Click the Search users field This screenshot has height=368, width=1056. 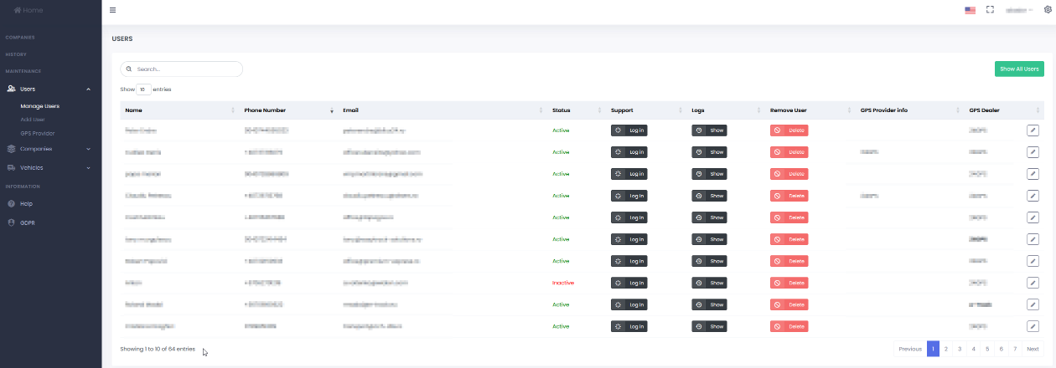coord(181,69)
